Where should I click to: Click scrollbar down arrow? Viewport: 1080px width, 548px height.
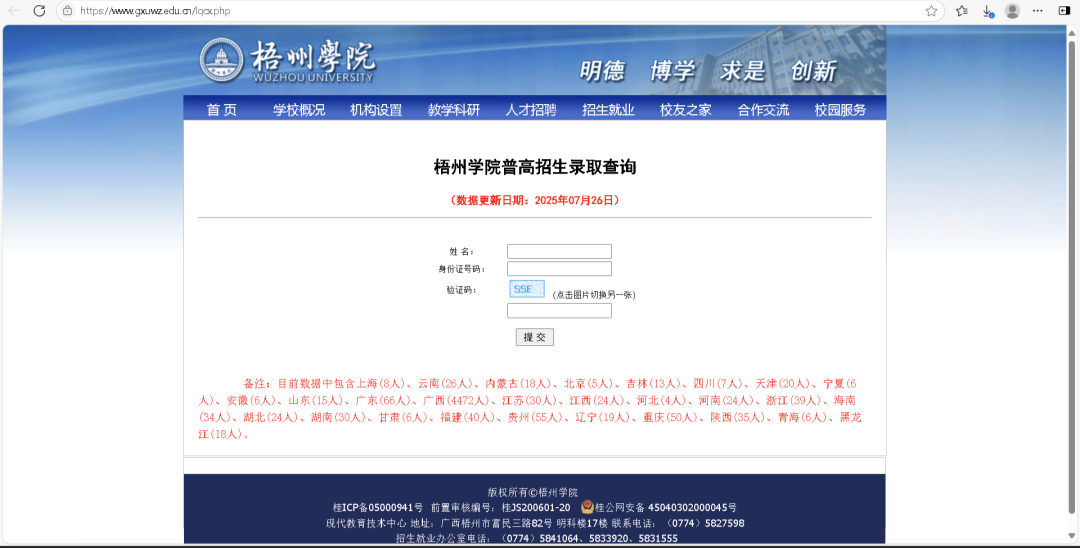[1072, 536]
